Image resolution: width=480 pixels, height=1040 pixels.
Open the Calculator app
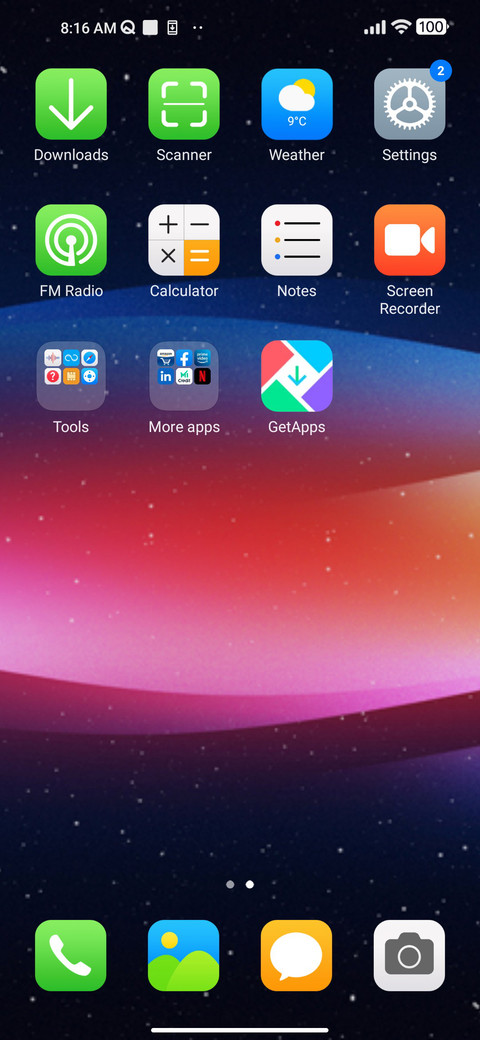[184, 240]
